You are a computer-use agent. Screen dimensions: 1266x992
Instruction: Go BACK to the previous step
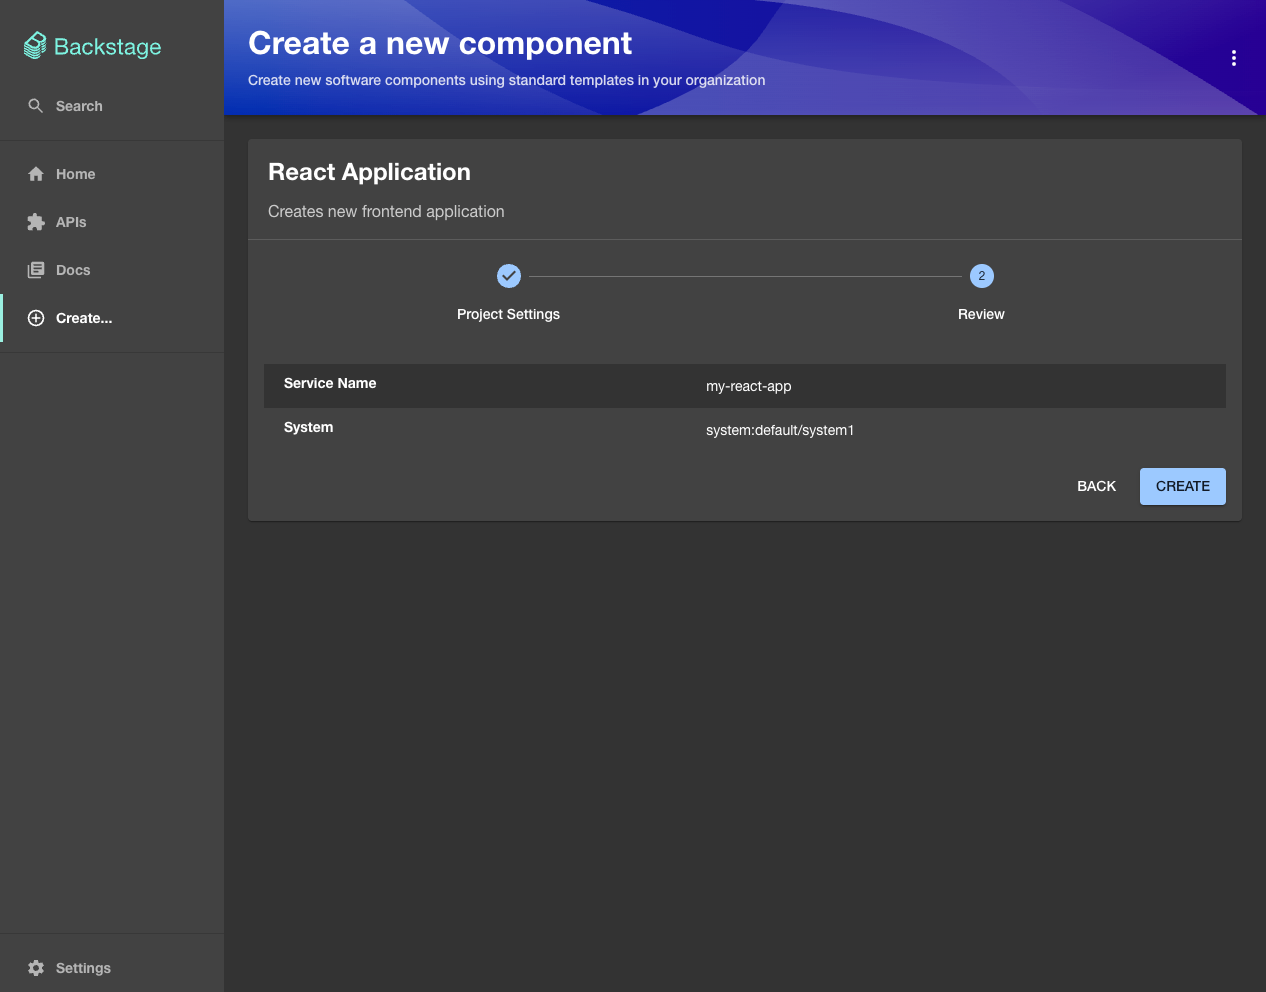click(x=1096, y=486)
